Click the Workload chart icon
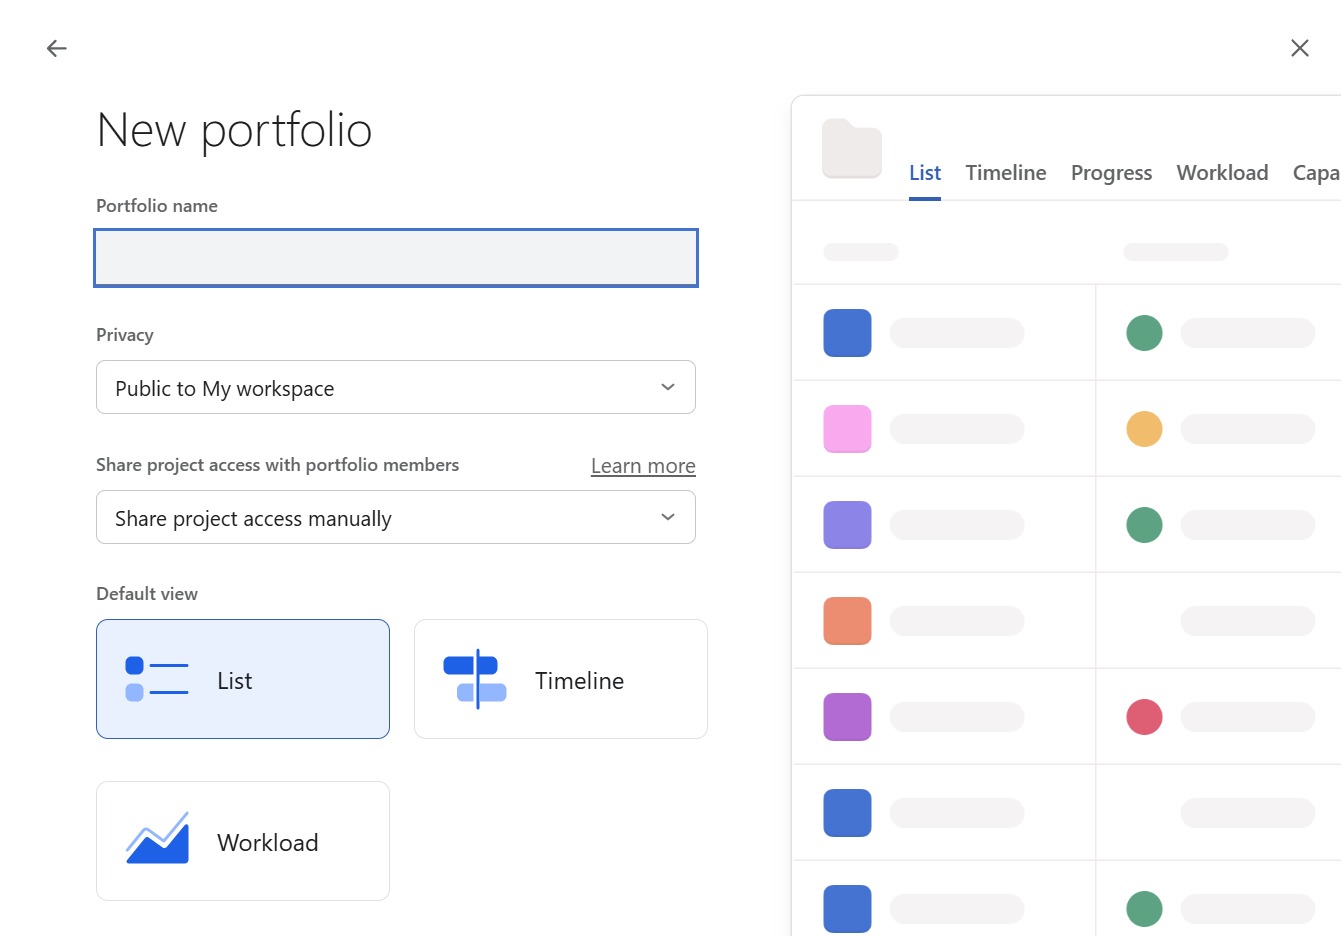This screenshot has height=936, width=1341. click(157, 838)
